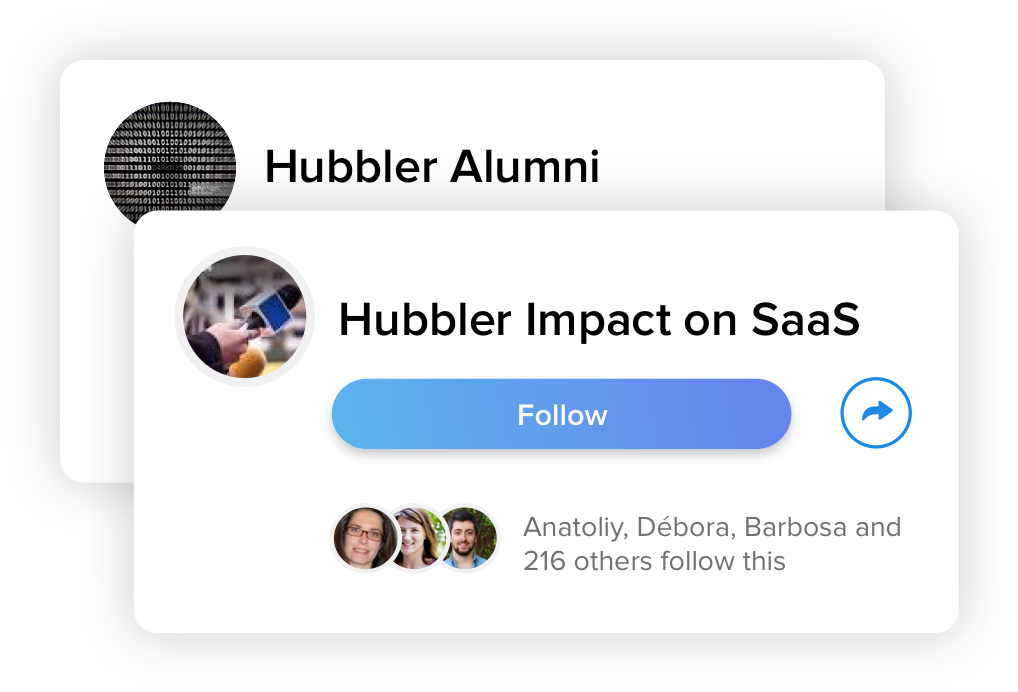This screenshot has width=1018, height=692.
Task: Open the Hubbler Alumni group title
Action: point(431,167)
